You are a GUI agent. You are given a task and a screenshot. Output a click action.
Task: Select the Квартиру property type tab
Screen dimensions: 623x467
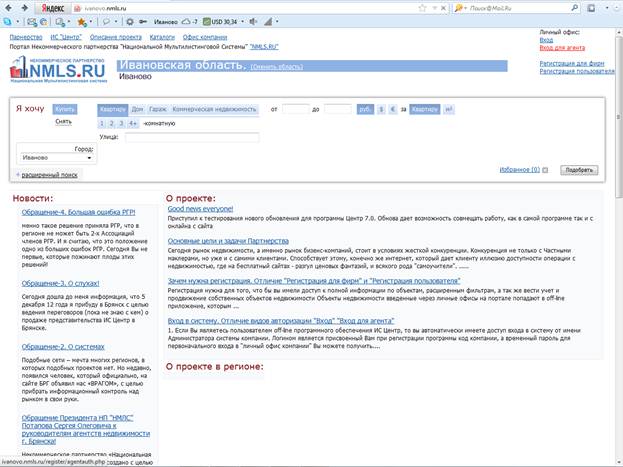113,109
